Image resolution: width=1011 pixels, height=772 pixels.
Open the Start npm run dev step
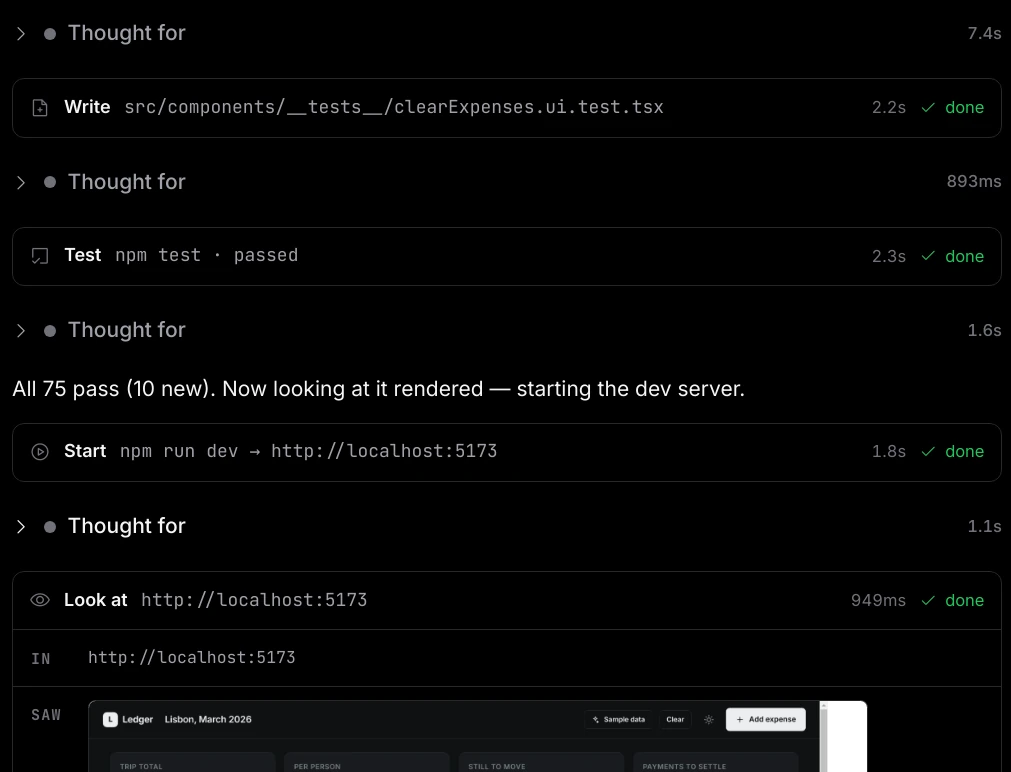506,452
